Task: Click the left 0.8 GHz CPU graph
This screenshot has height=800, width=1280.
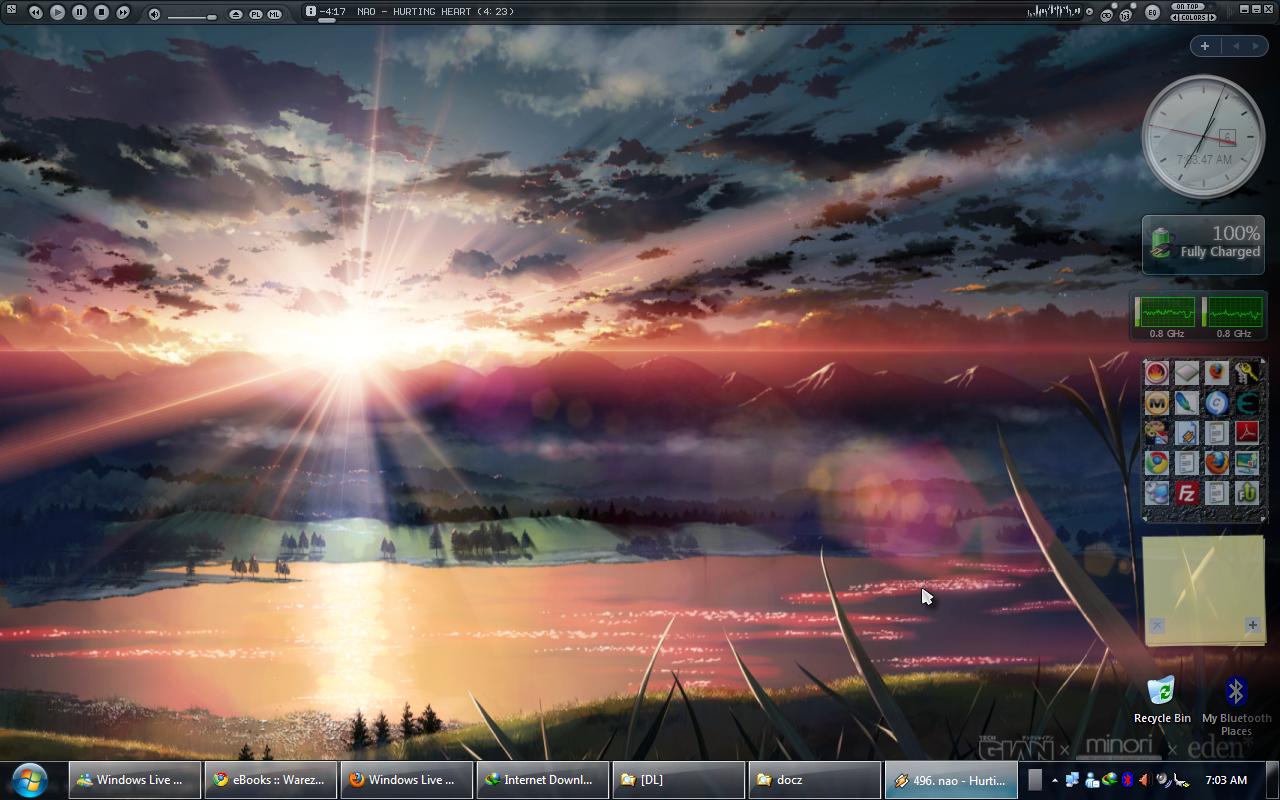Action: pyautogui.click(x=1166, y=312)
